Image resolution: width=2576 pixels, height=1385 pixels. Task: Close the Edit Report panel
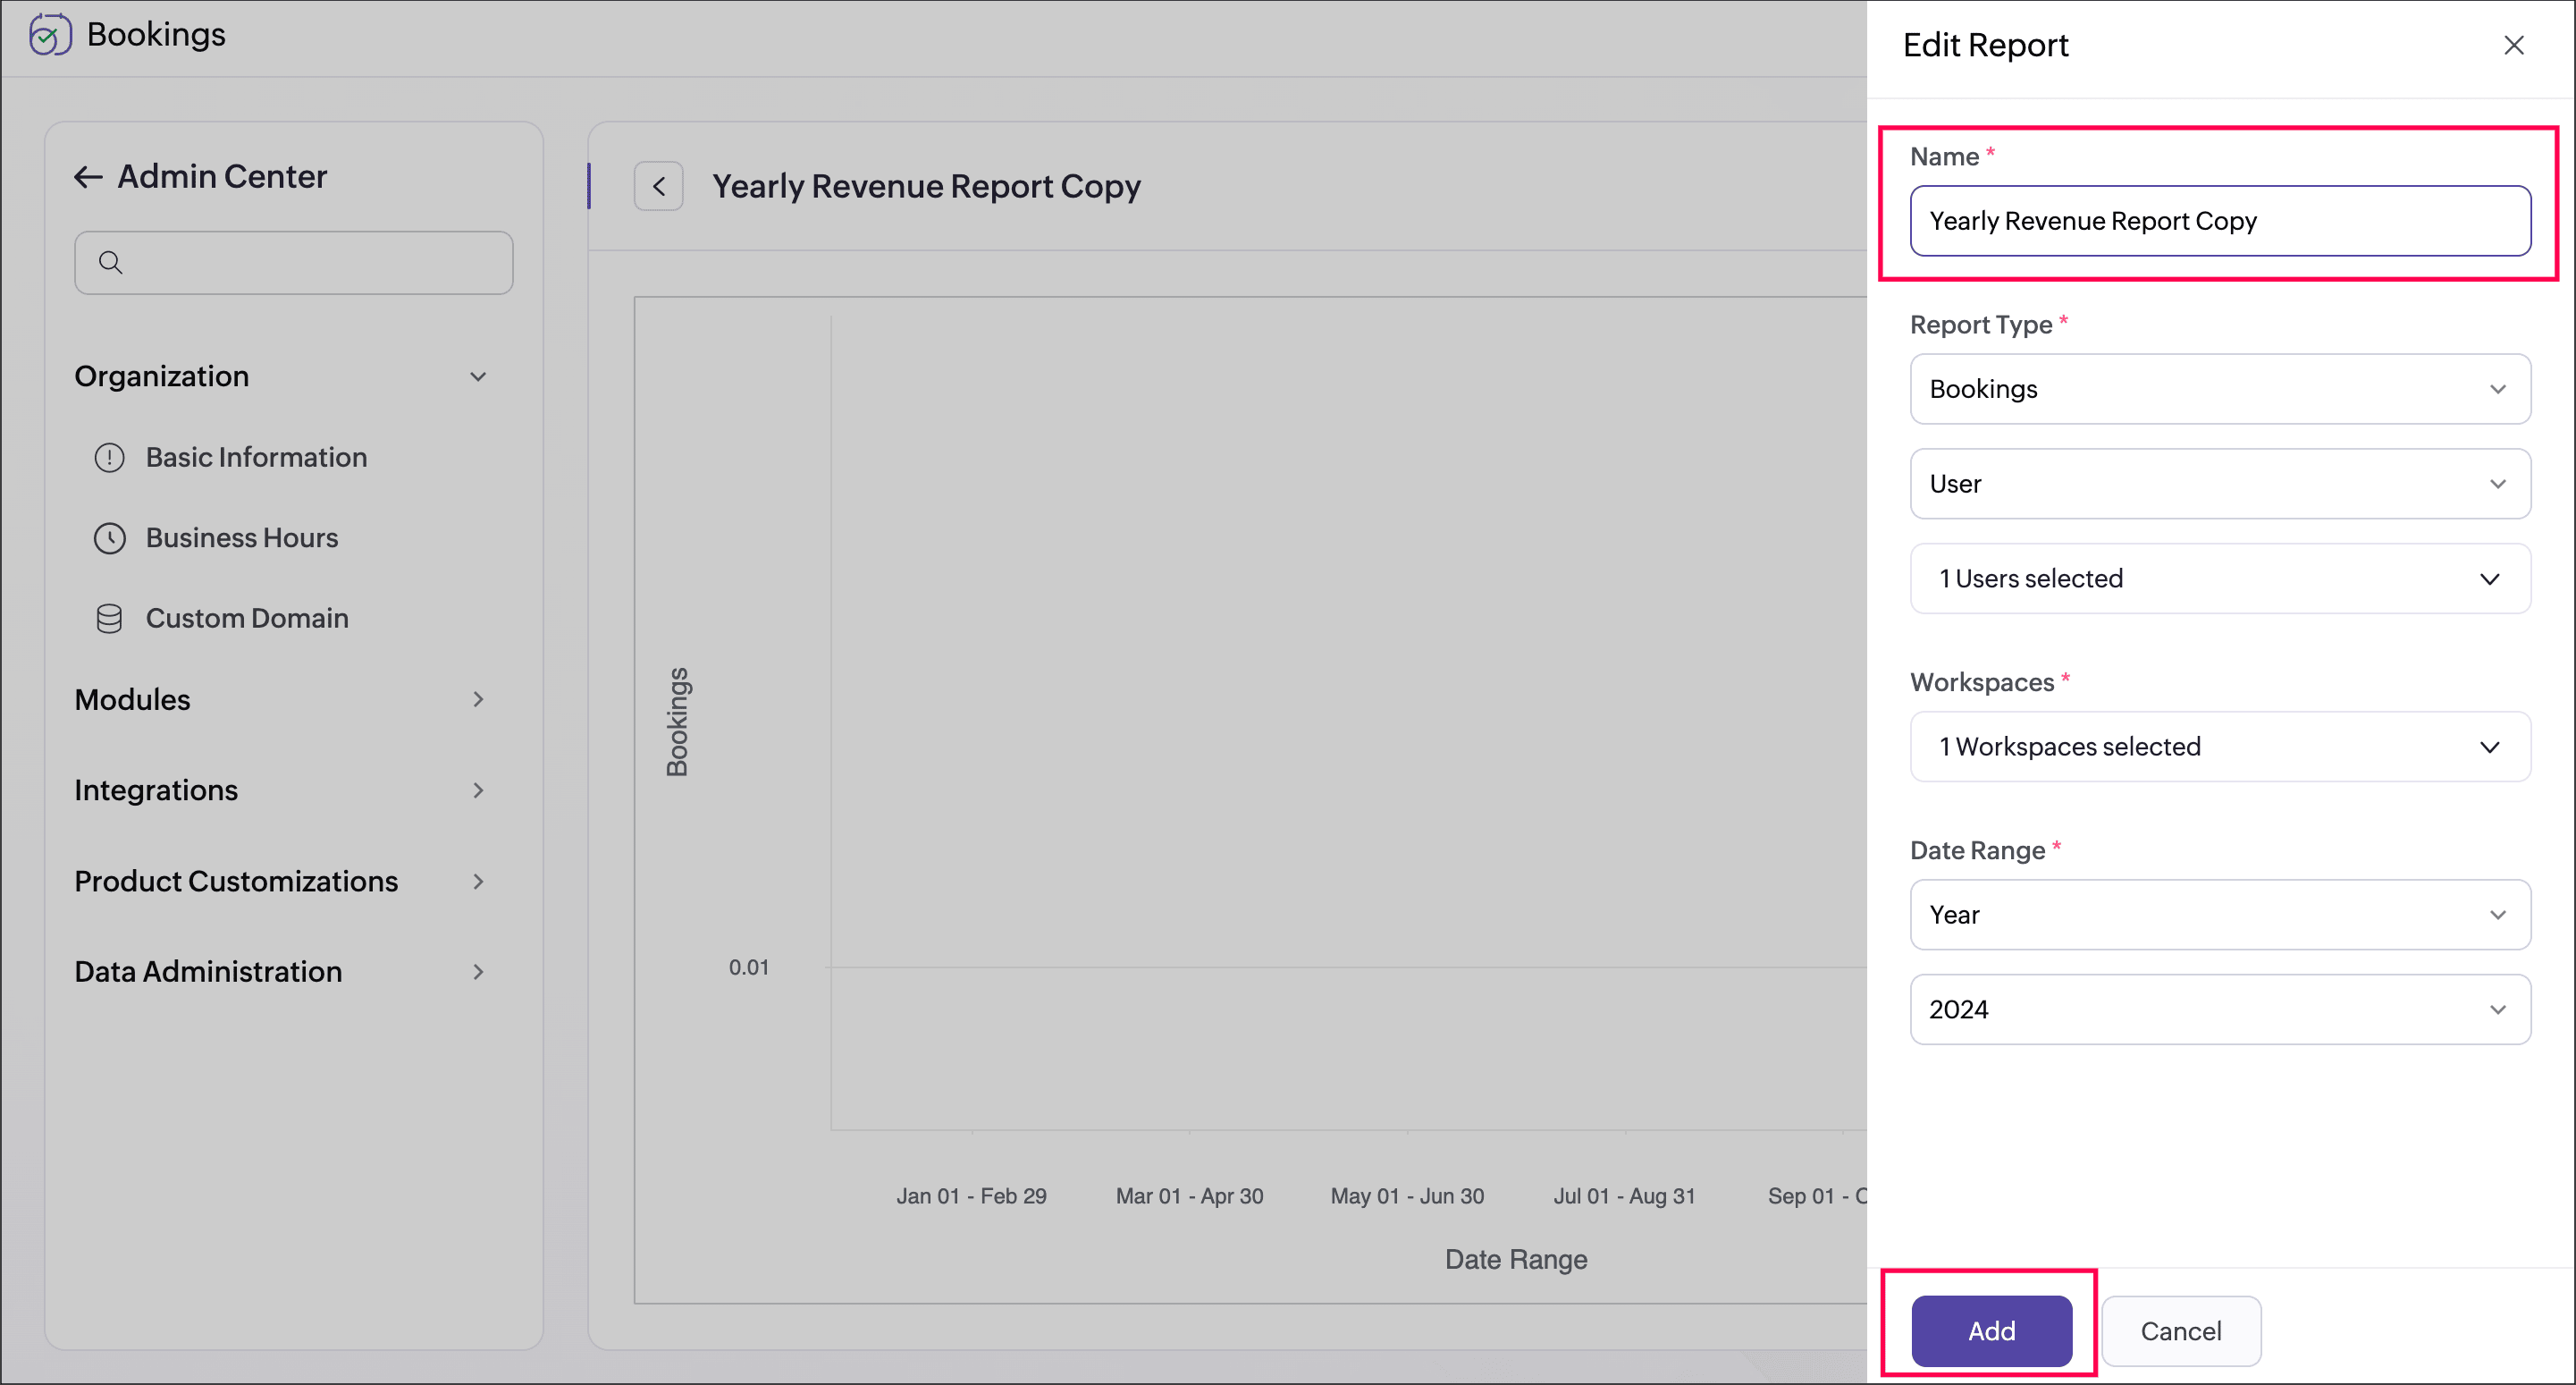(2513, 45)
